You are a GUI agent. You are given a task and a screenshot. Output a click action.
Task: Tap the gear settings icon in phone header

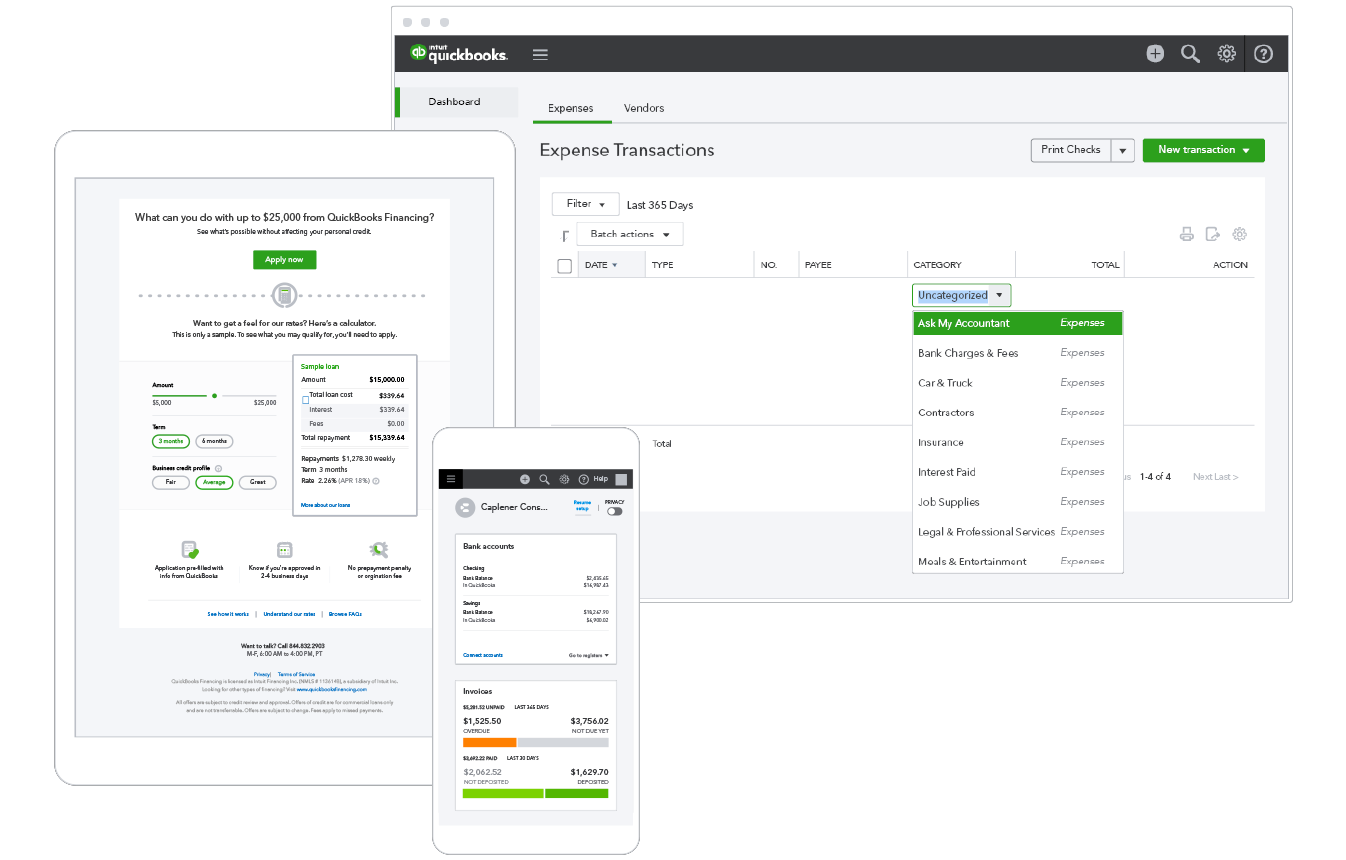pyautogui.click(x=564, y=479)
